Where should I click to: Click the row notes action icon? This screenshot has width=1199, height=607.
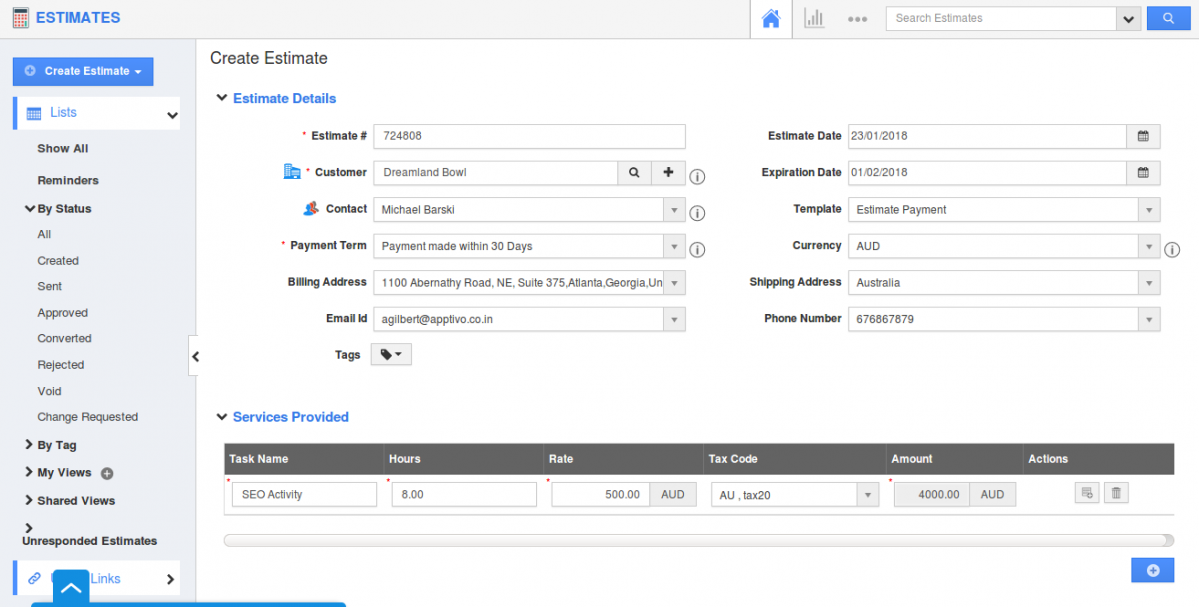click(1086, 493)
